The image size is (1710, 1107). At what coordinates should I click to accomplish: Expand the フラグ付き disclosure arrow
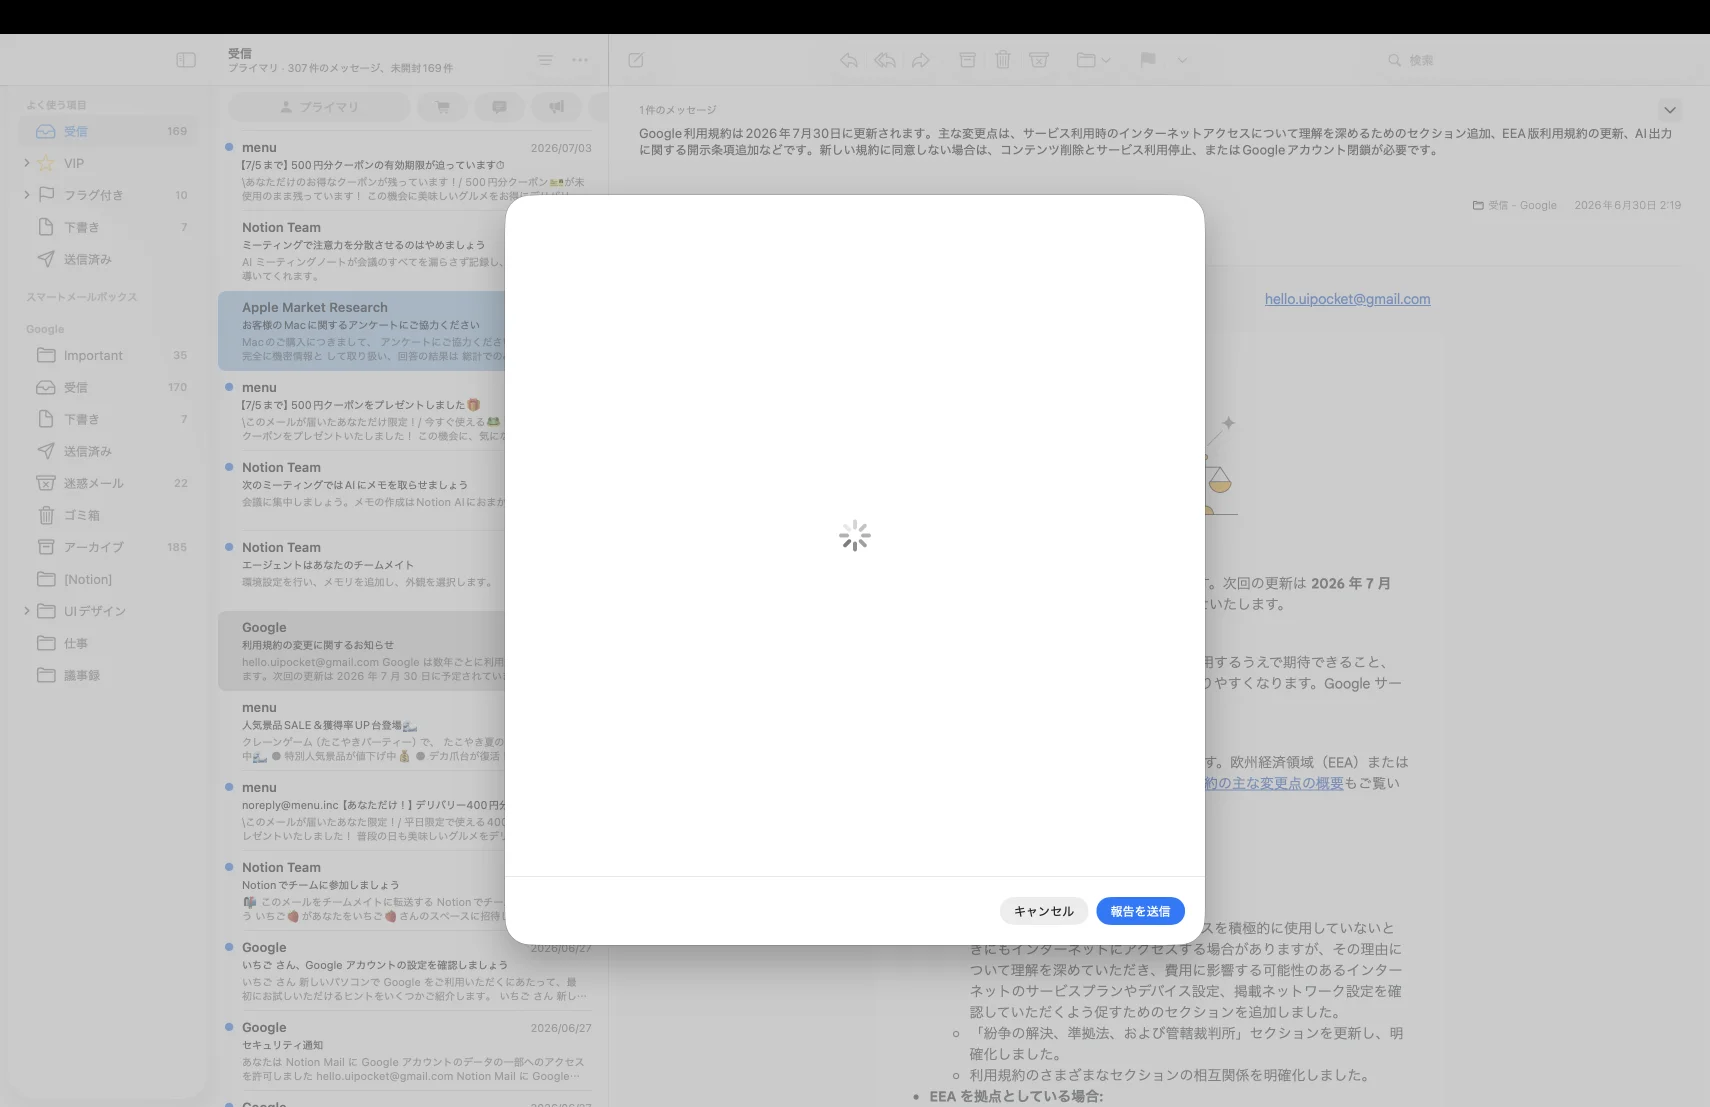pos(27,195)
